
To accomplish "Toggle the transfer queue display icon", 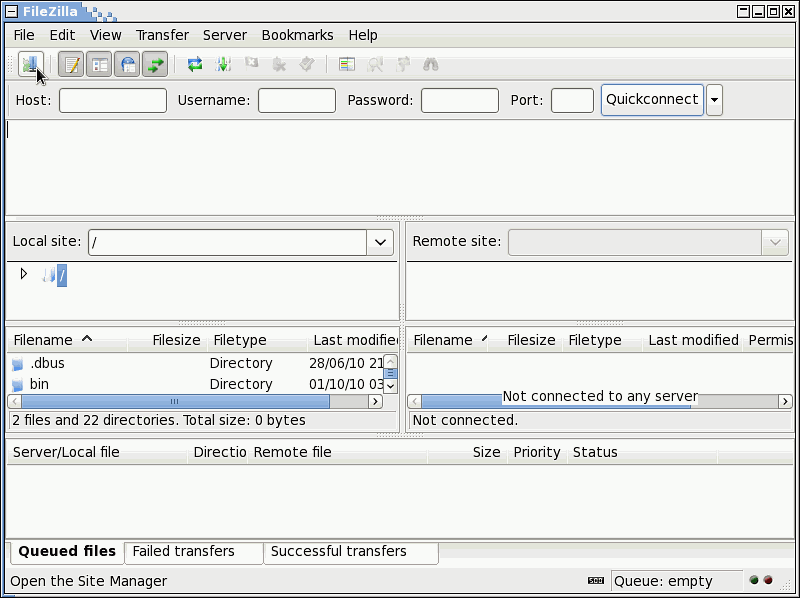I will click(x=155, y=64).
